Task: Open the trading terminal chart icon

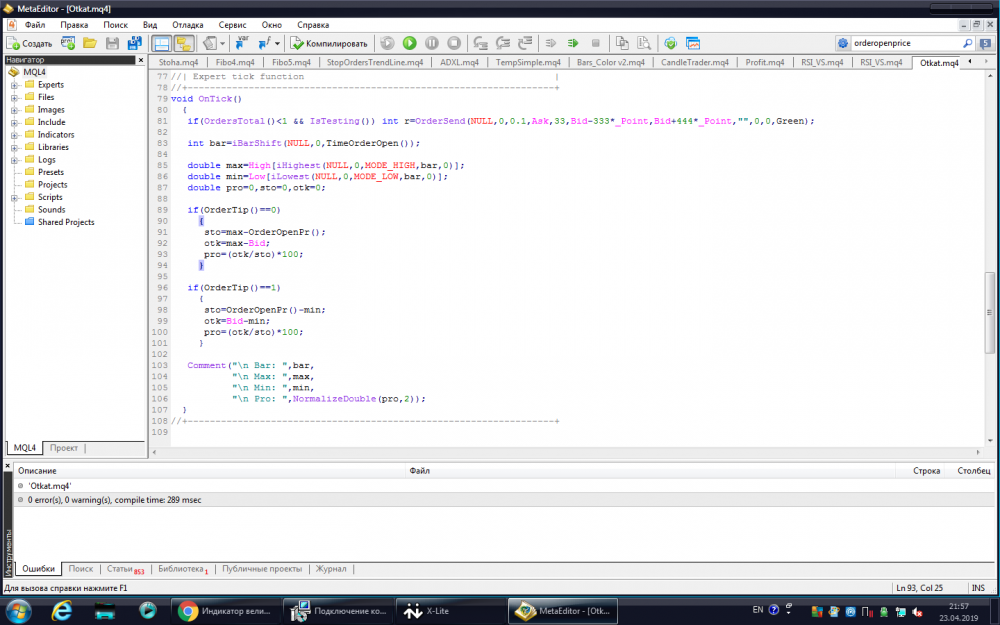Action: pos(693,43)
